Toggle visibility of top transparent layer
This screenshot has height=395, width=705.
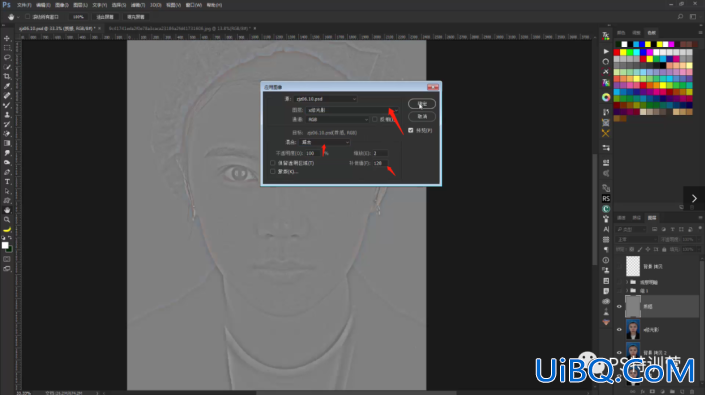pos(619,266)
